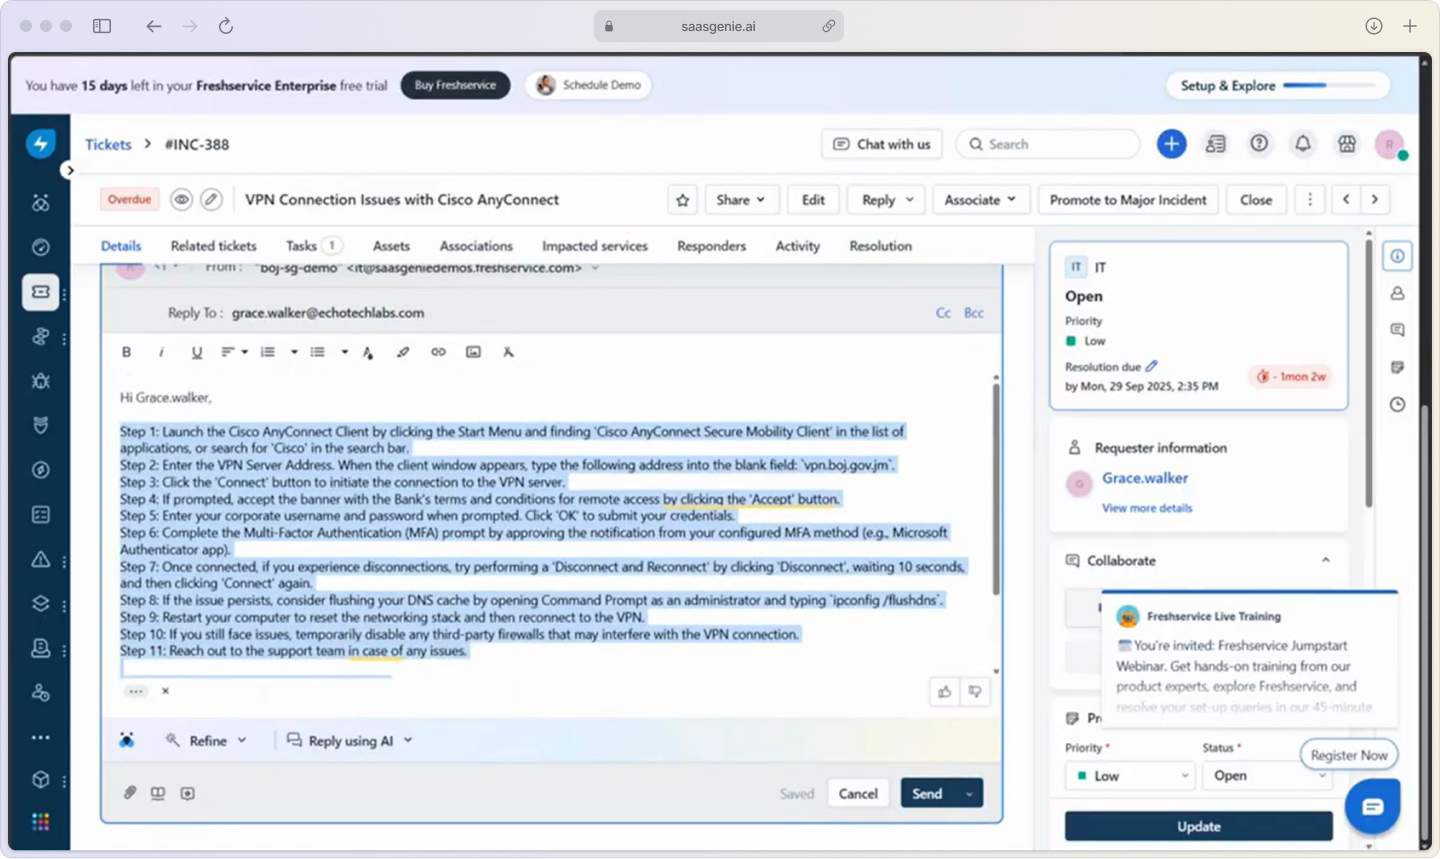This screenshot has width=1440, height=859.
Task: Switch to Activity tab
Action: point(798,246)
